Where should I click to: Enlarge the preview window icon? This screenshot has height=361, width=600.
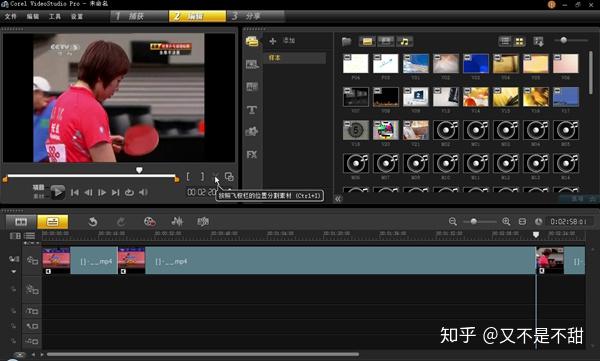pyautogui.click(x=229, y=176)
